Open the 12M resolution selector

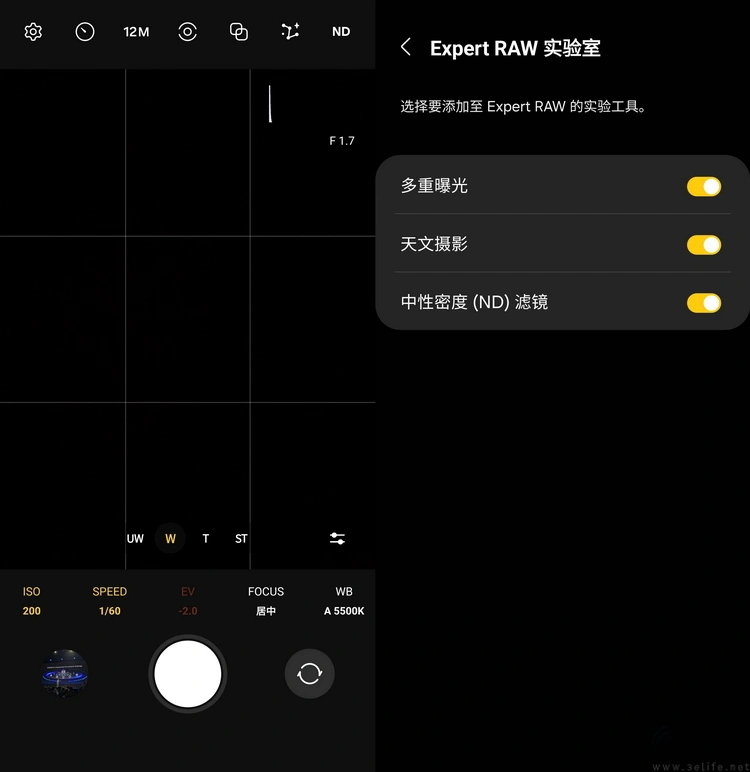(136, 32)
